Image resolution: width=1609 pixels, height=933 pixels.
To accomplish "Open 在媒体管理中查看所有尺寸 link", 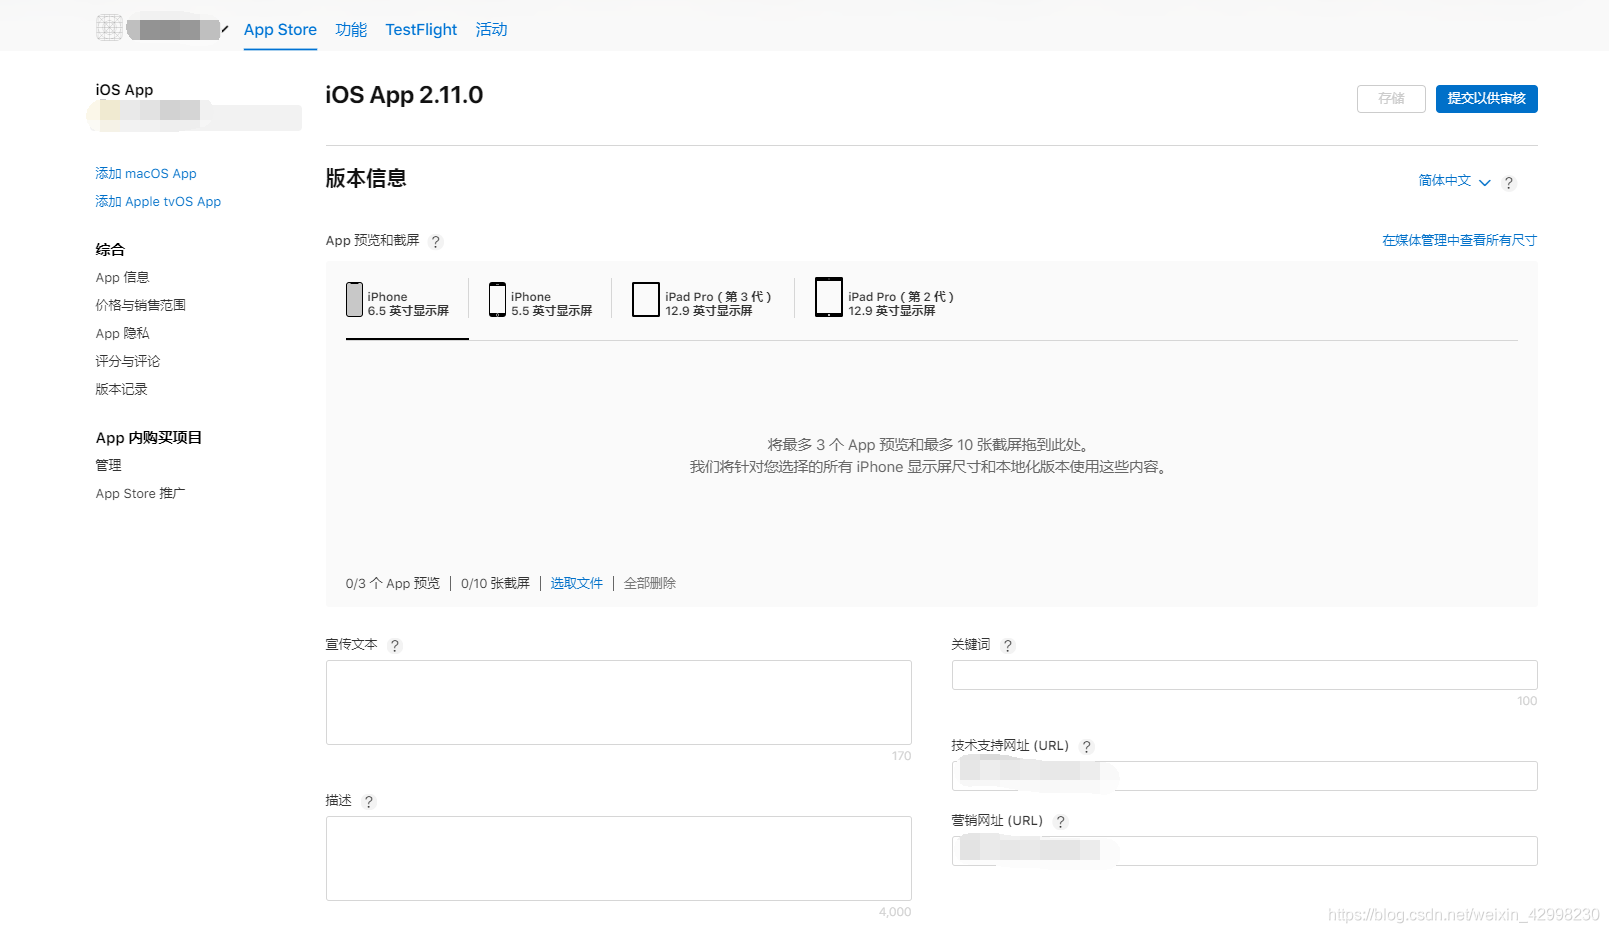I will 1459,240.
